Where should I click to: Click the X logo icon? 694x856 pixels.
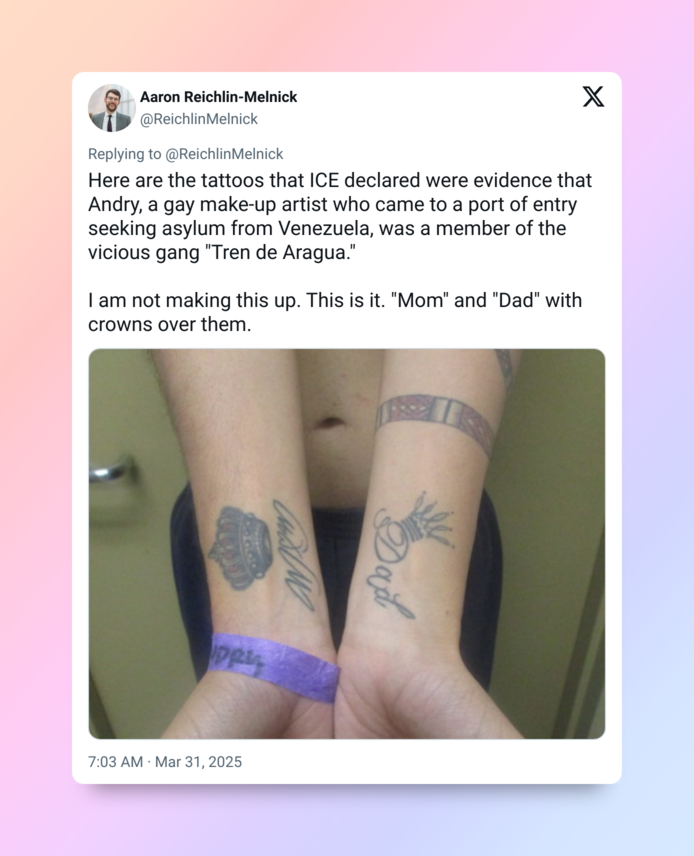[x=593, y=97]
